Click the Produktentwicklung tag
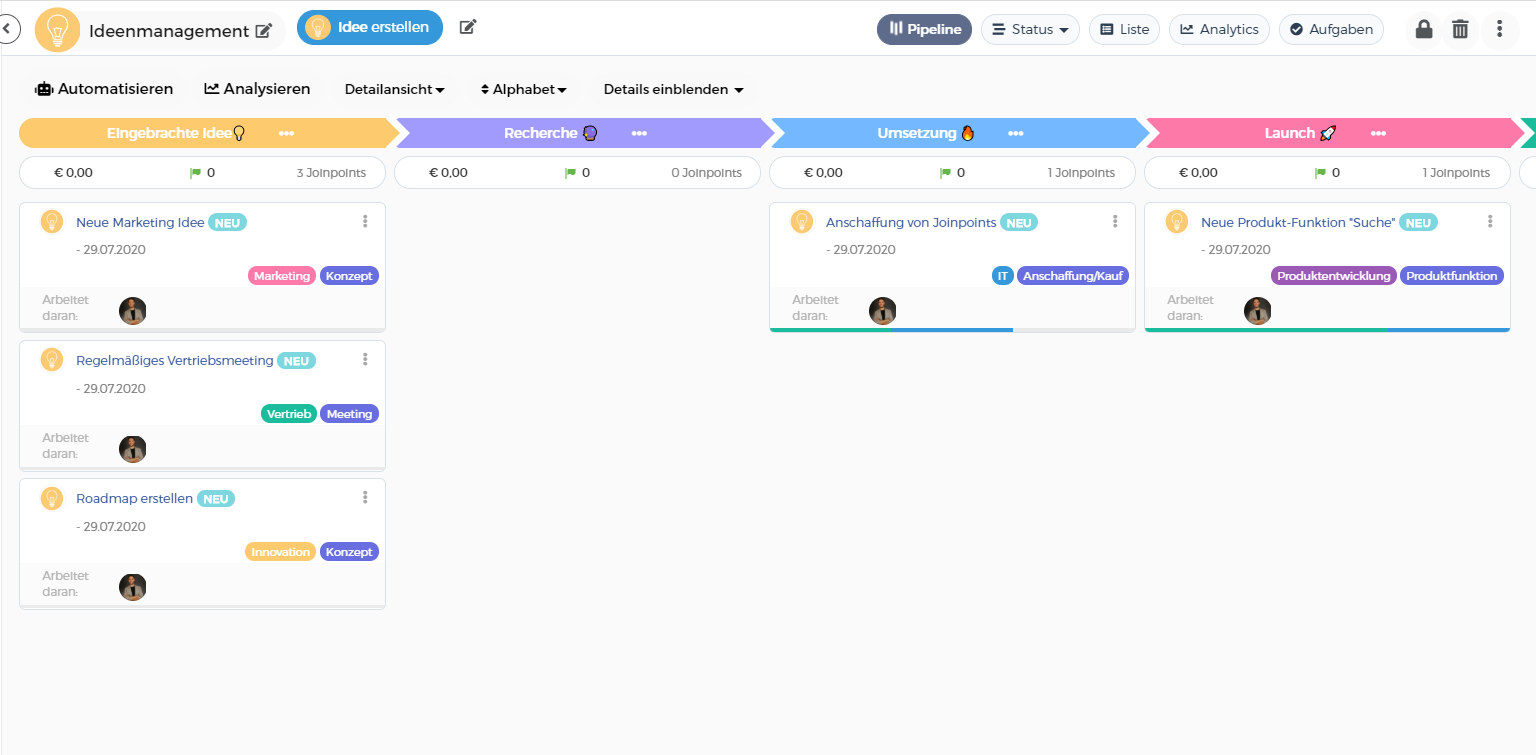This screenshot has height=755, width=1536. coord(1334,276)
